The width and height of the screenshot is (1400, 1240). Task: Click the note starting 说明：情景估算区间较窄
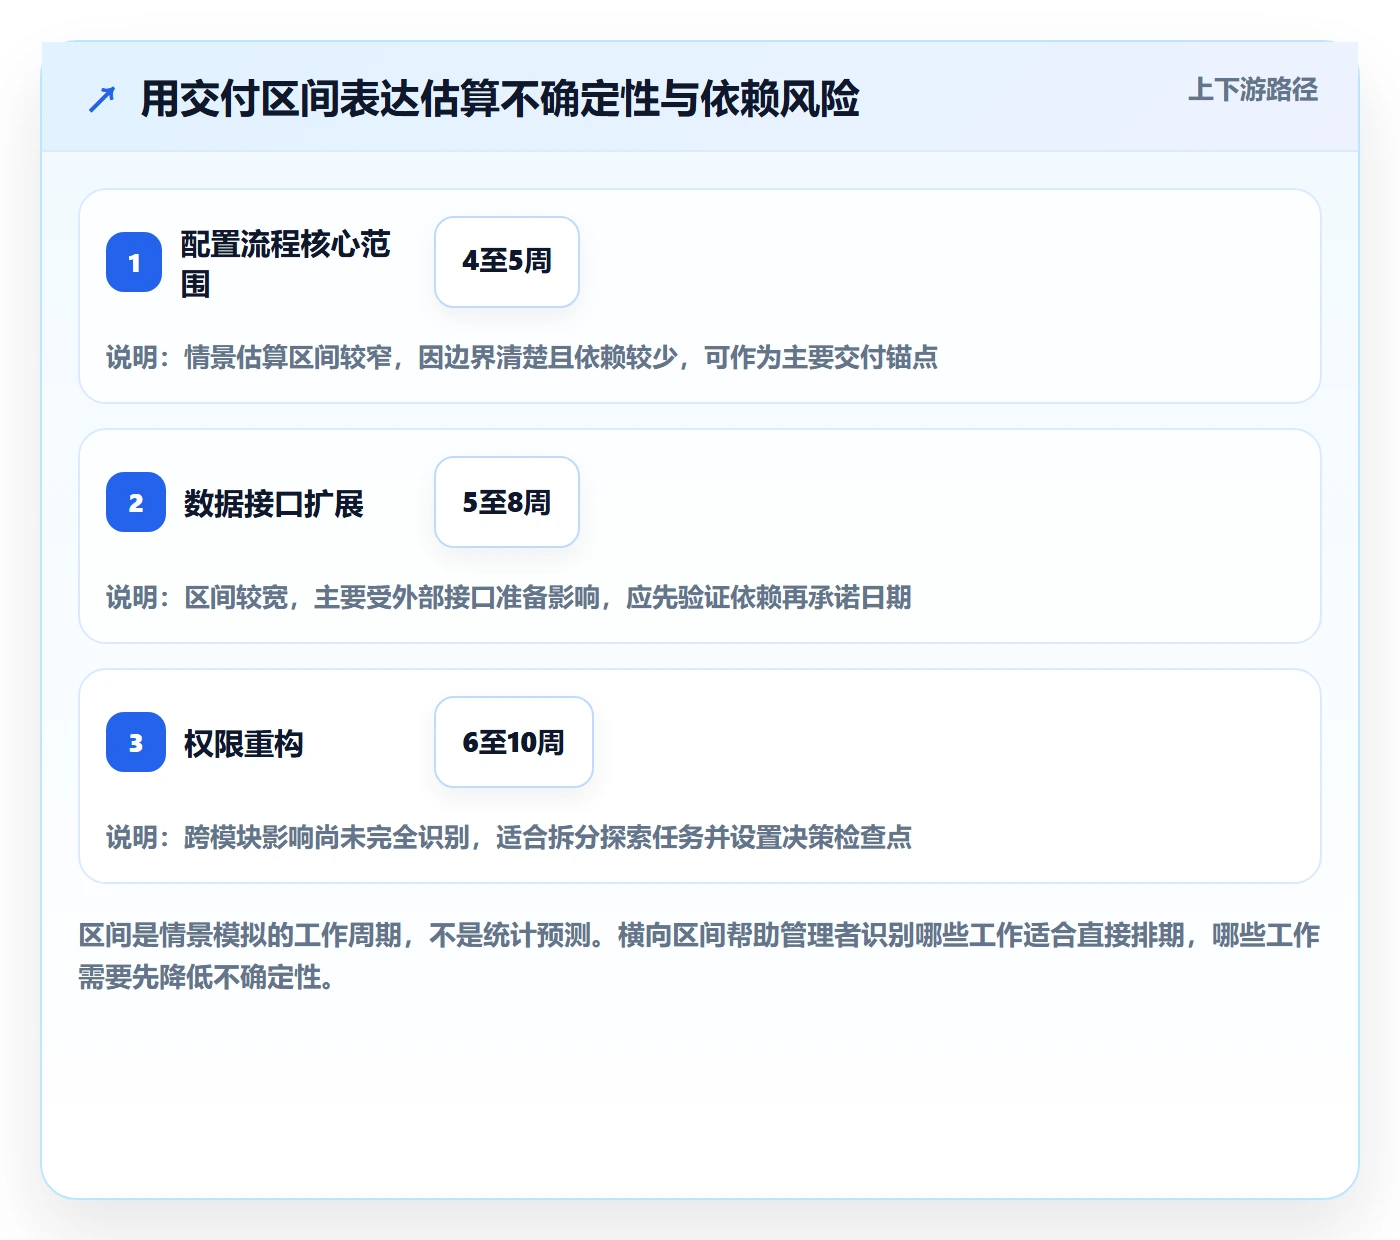click(522, 357)
